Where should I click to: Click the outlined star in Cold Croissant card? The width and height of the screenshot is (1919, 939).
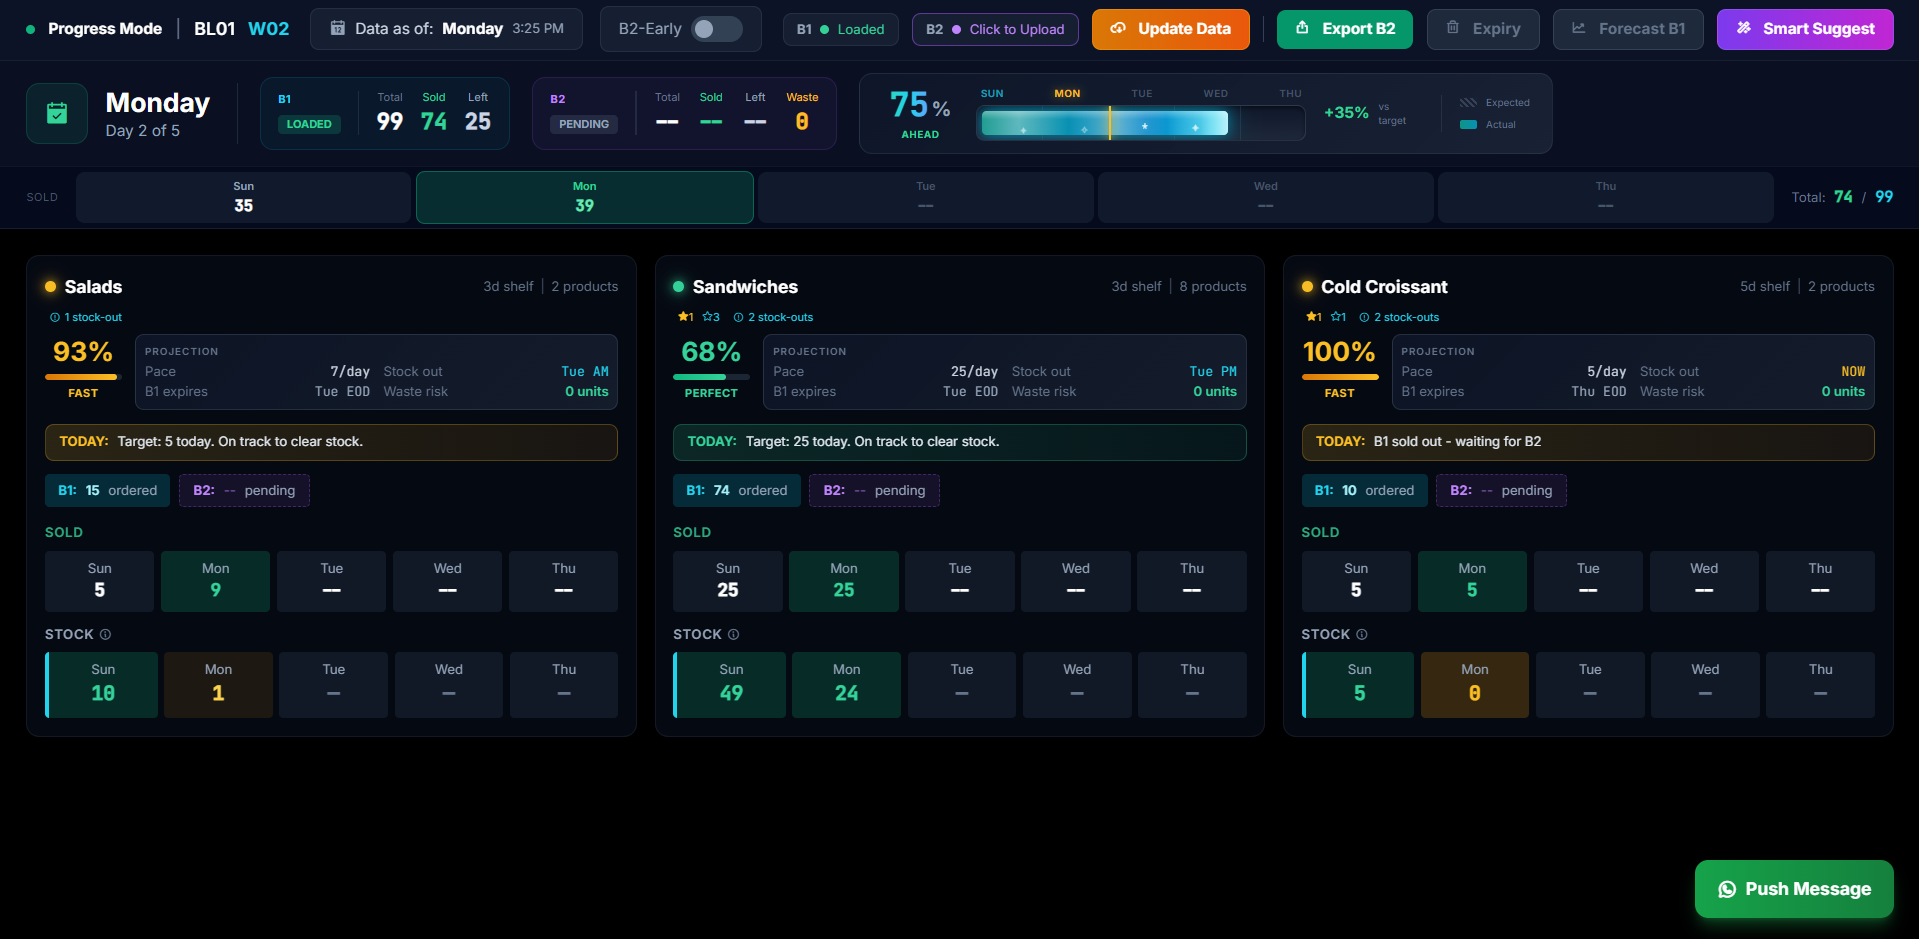pyautogui.click(x=1336, y=317)
